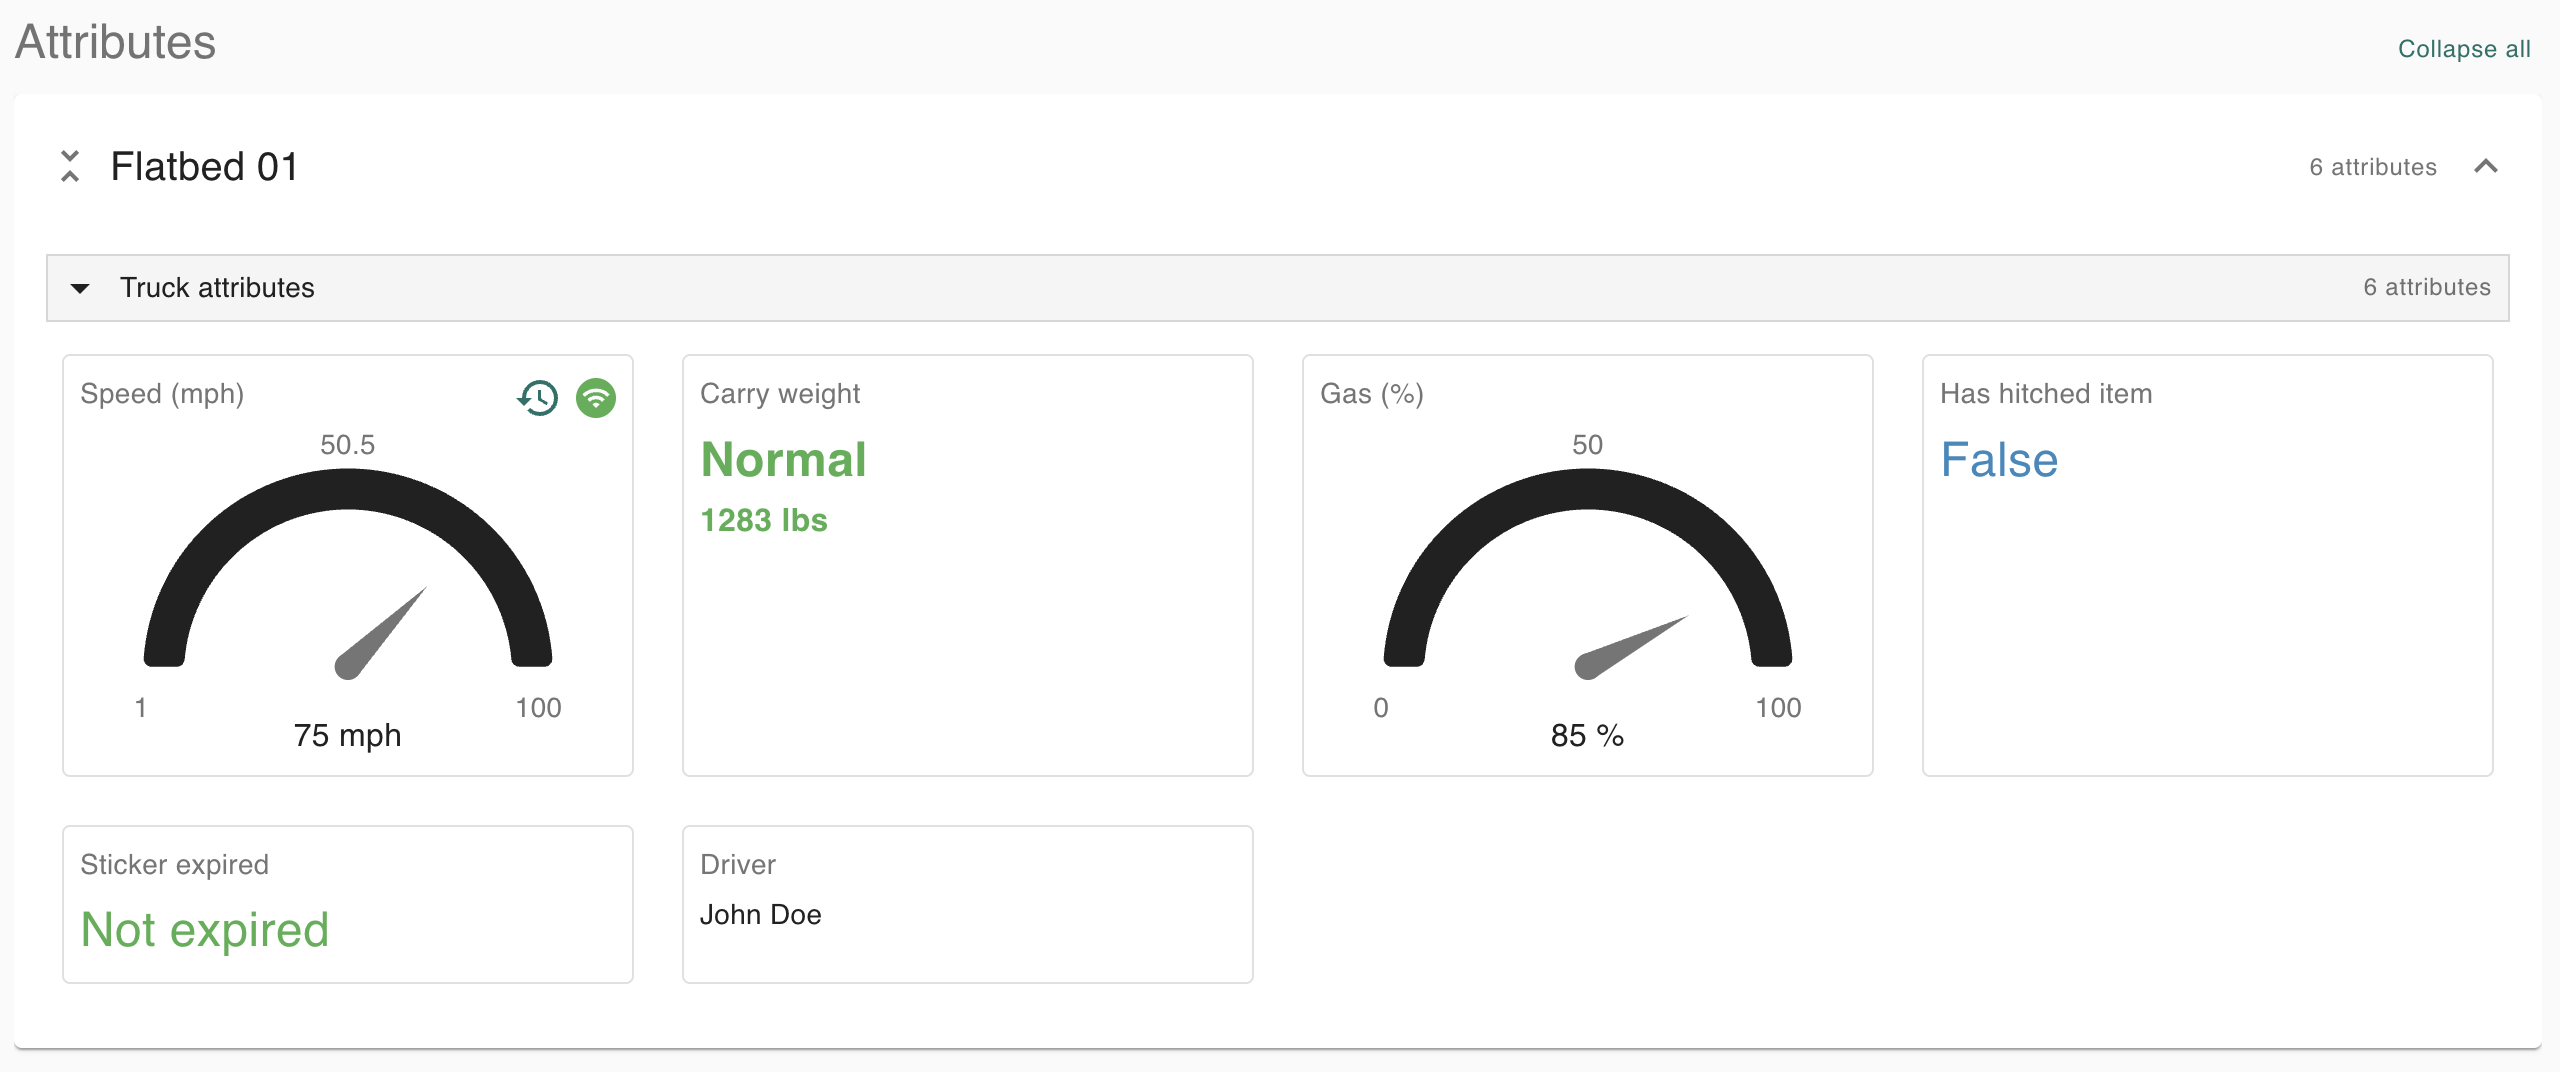This screenshot has width=2560, height=1072.
Task: Click the green wifi status icon
Action: [x=596, y=398]
